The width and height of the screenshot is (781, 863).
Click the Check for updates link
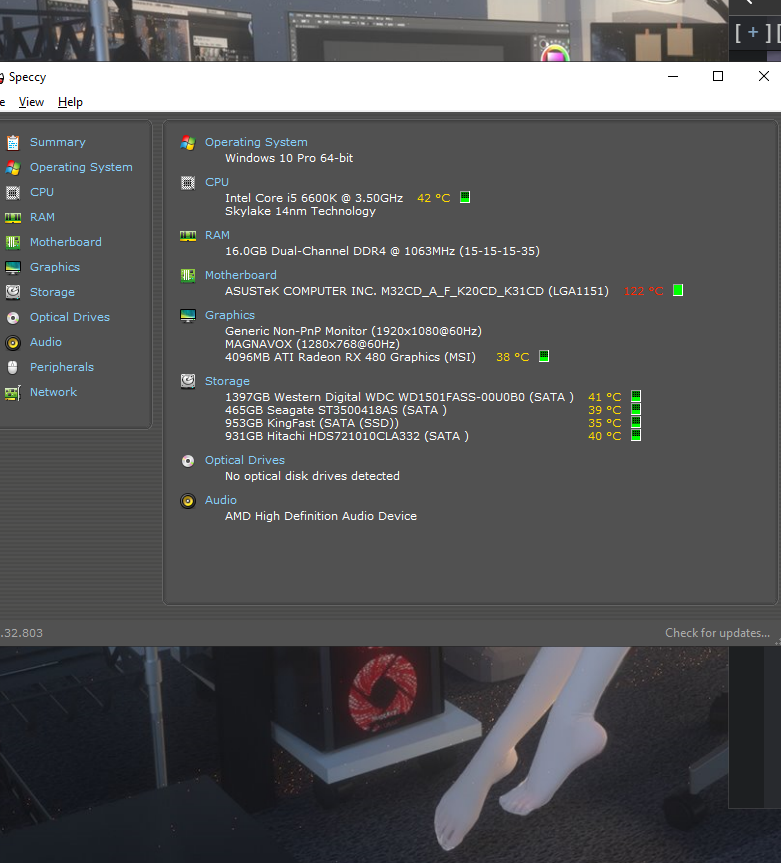(x=717, y=633)
